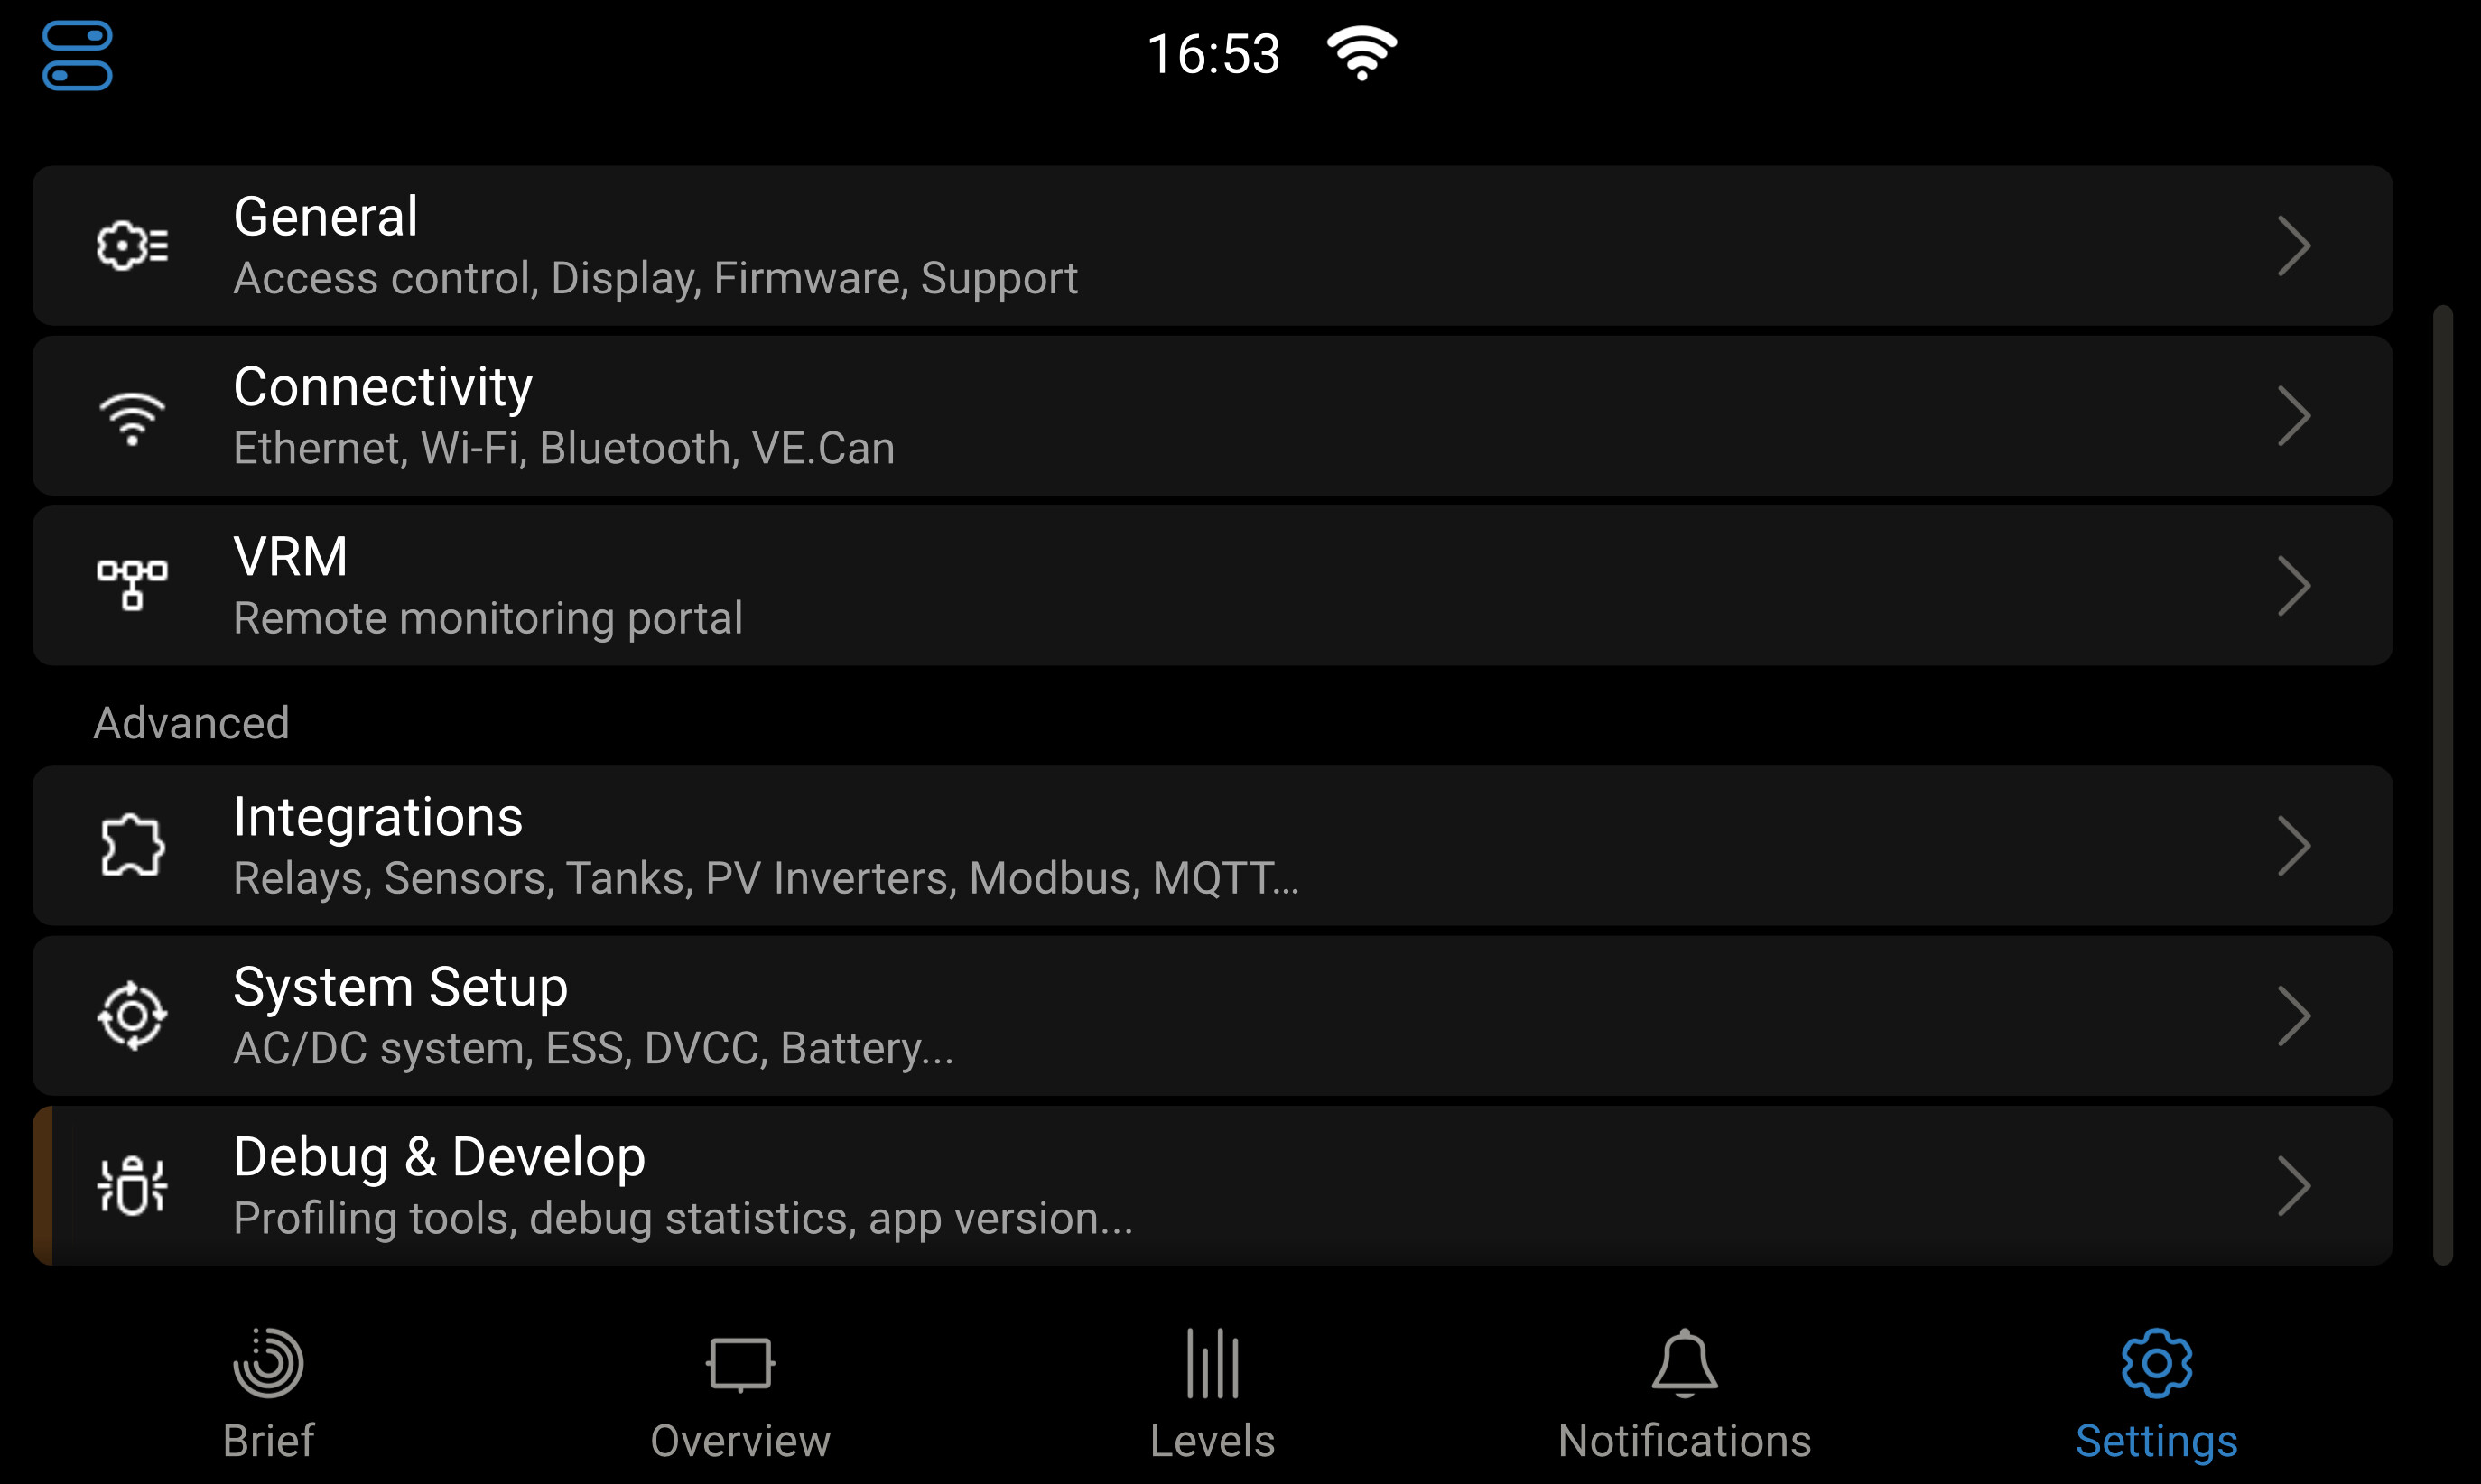Expand the VRM chevron arrow
Viewport: 2481px width, 1484px height.
click(x=2293, y=586)
